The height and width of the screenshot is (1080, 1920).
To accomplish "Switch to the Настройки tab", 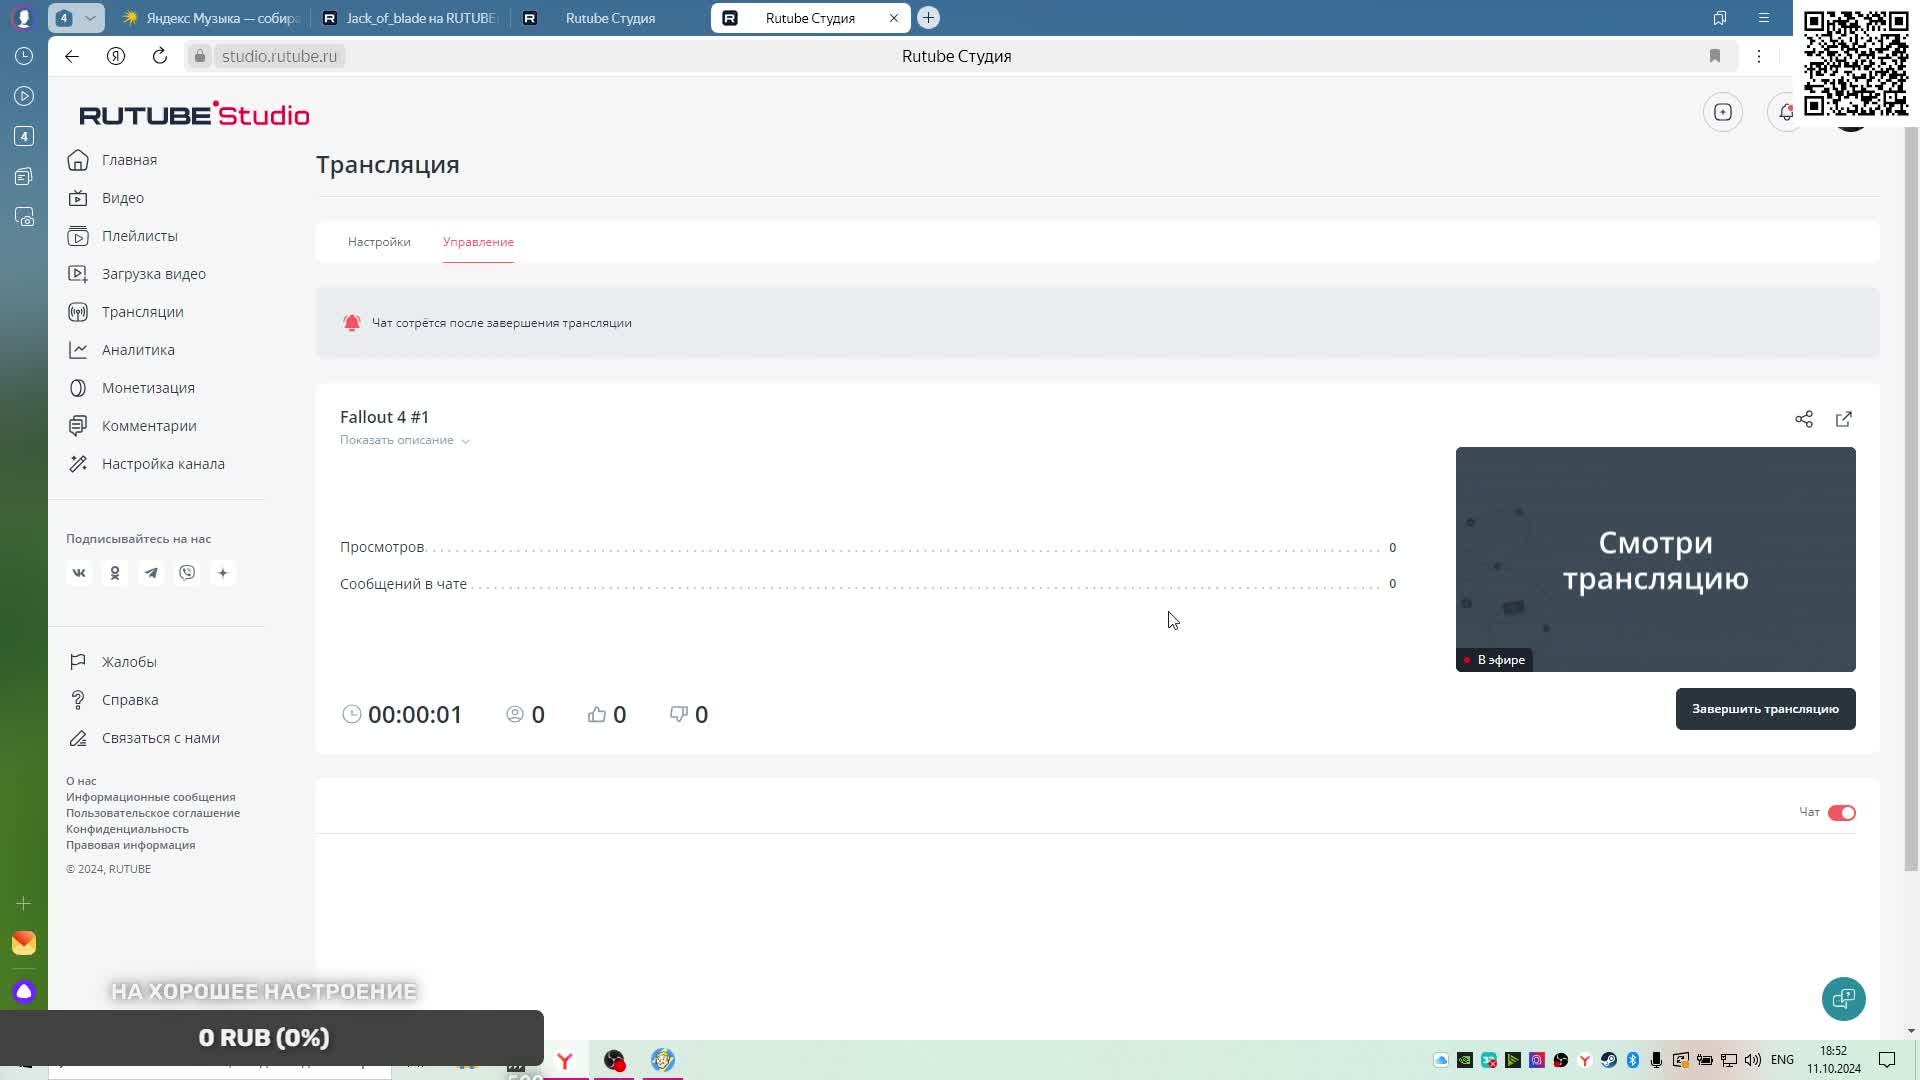I will click(379, 242).
